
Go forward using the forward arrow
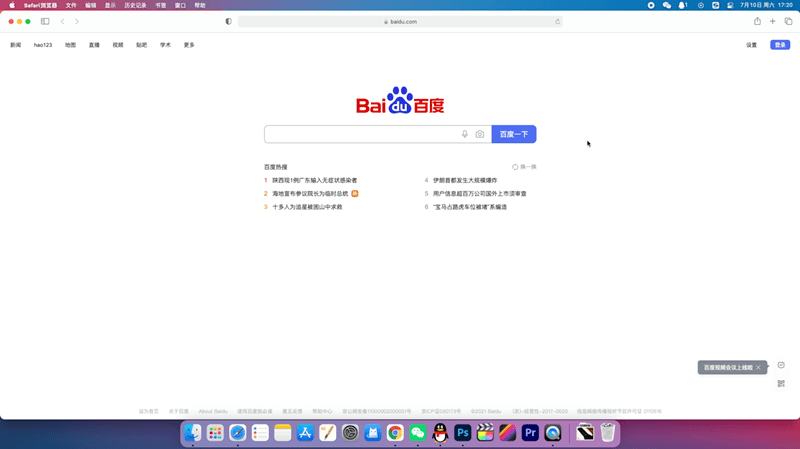pyautogui.click(x=77, y=21)
